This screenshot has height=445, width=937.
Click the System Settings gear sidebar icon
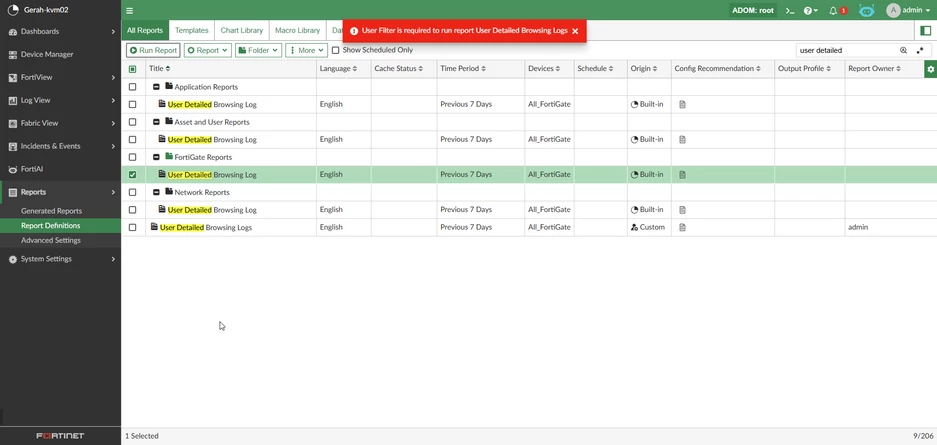13,259
